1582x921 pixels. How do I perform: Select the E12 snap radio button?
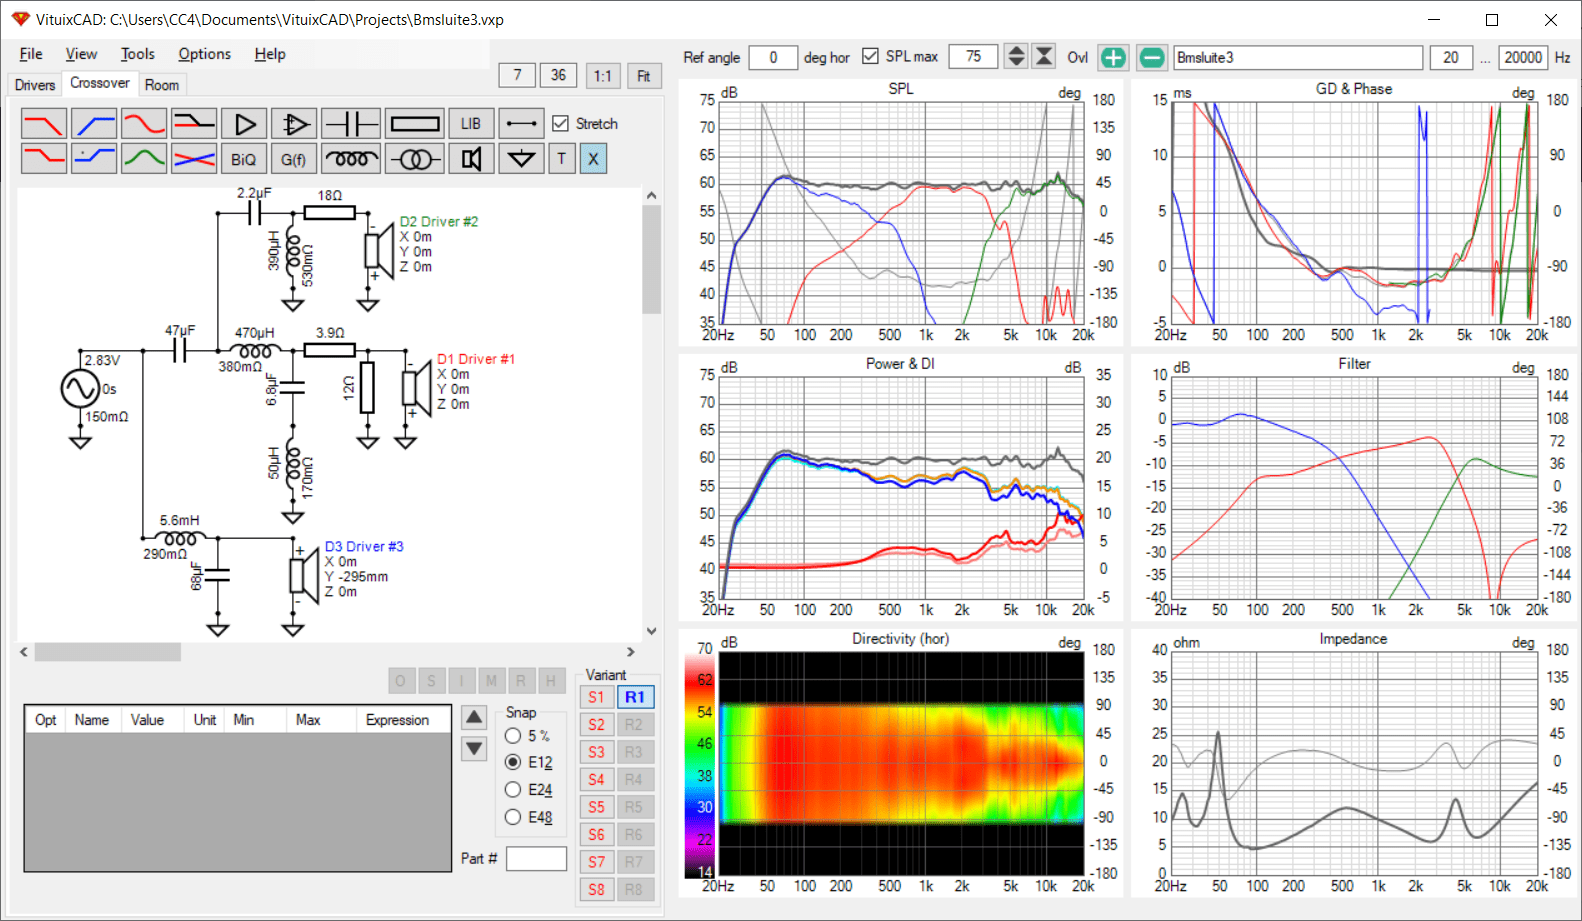point(513,762)
